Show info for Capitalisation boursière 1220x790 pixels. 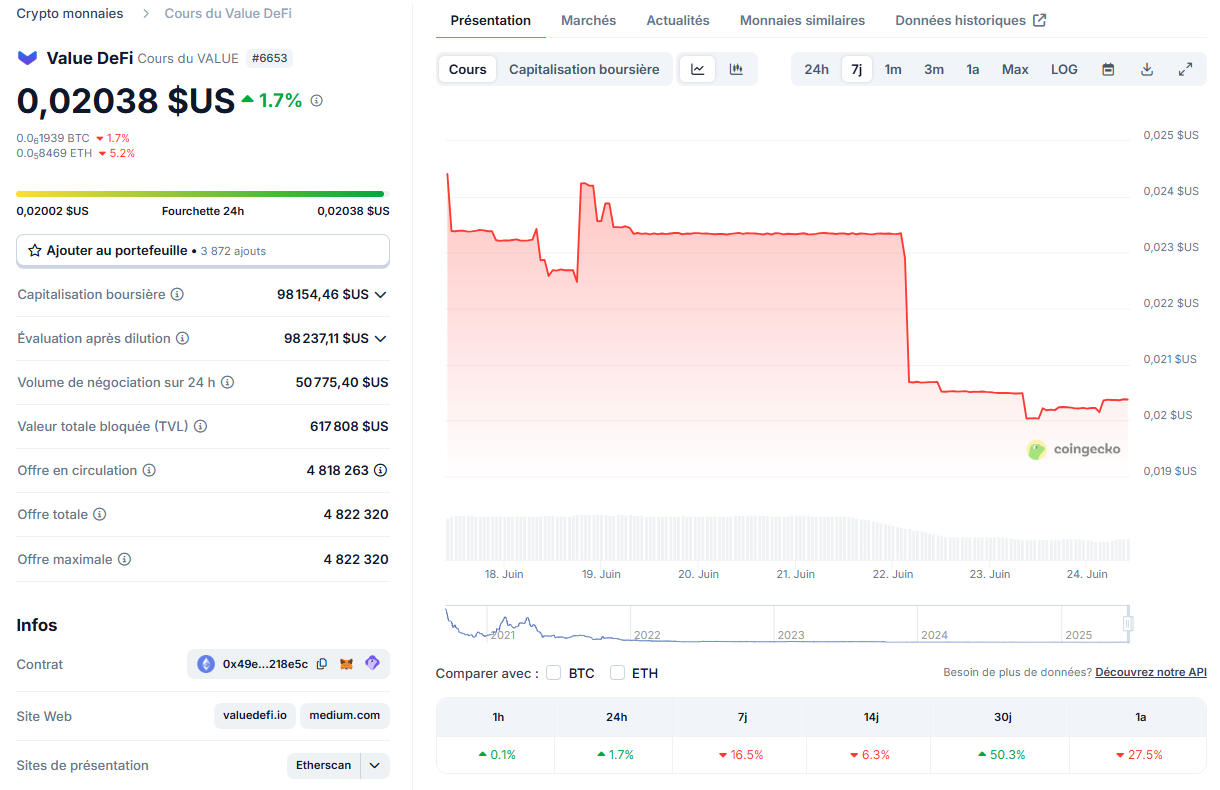tap(177, 295)
